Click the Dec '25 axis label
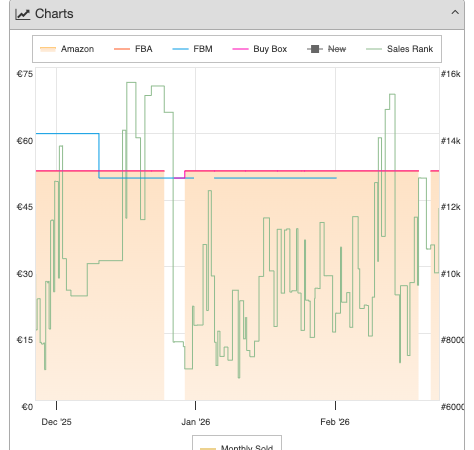The image size is (474, 450). [x=56, y=422]
